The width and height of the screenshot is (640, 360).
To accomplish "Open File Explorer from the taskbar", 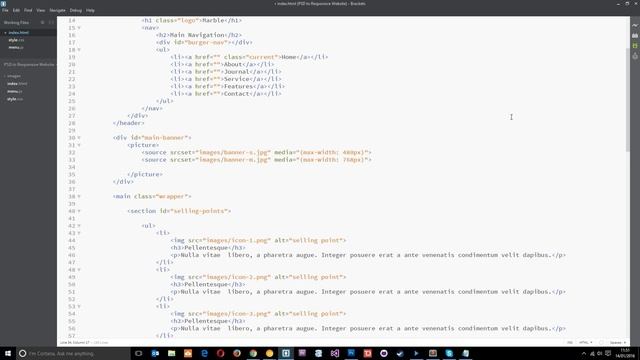I will tap(171, 353).
